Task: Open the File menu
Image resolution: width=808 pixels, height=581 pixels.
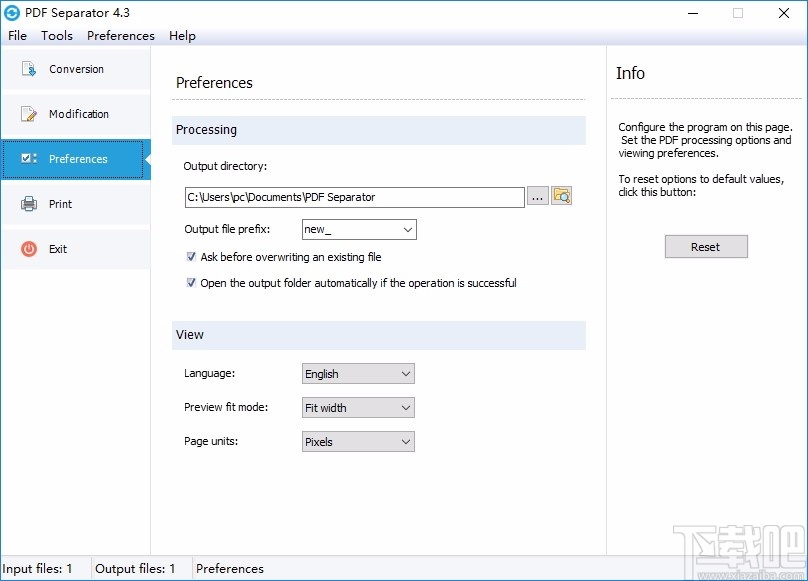Action: click(17, 35)
